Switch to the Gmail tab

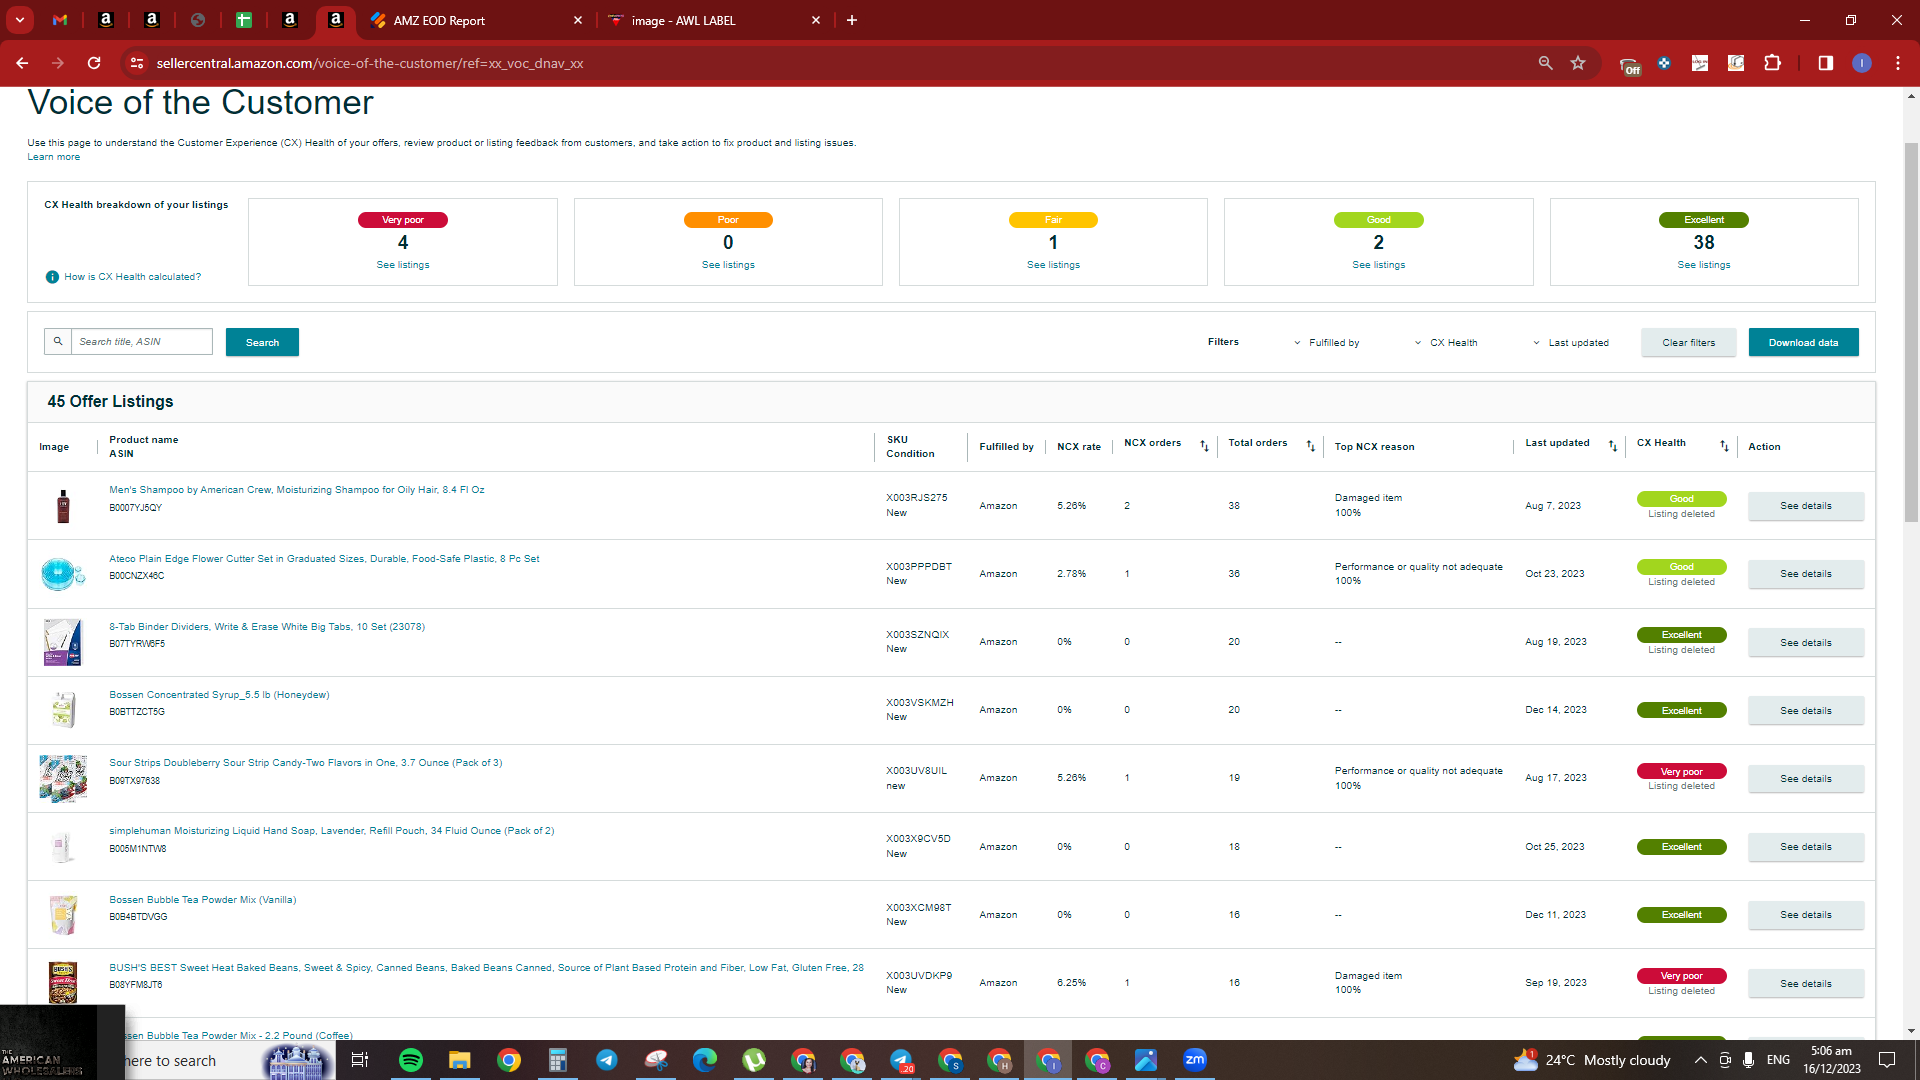[x=60, y=20]
